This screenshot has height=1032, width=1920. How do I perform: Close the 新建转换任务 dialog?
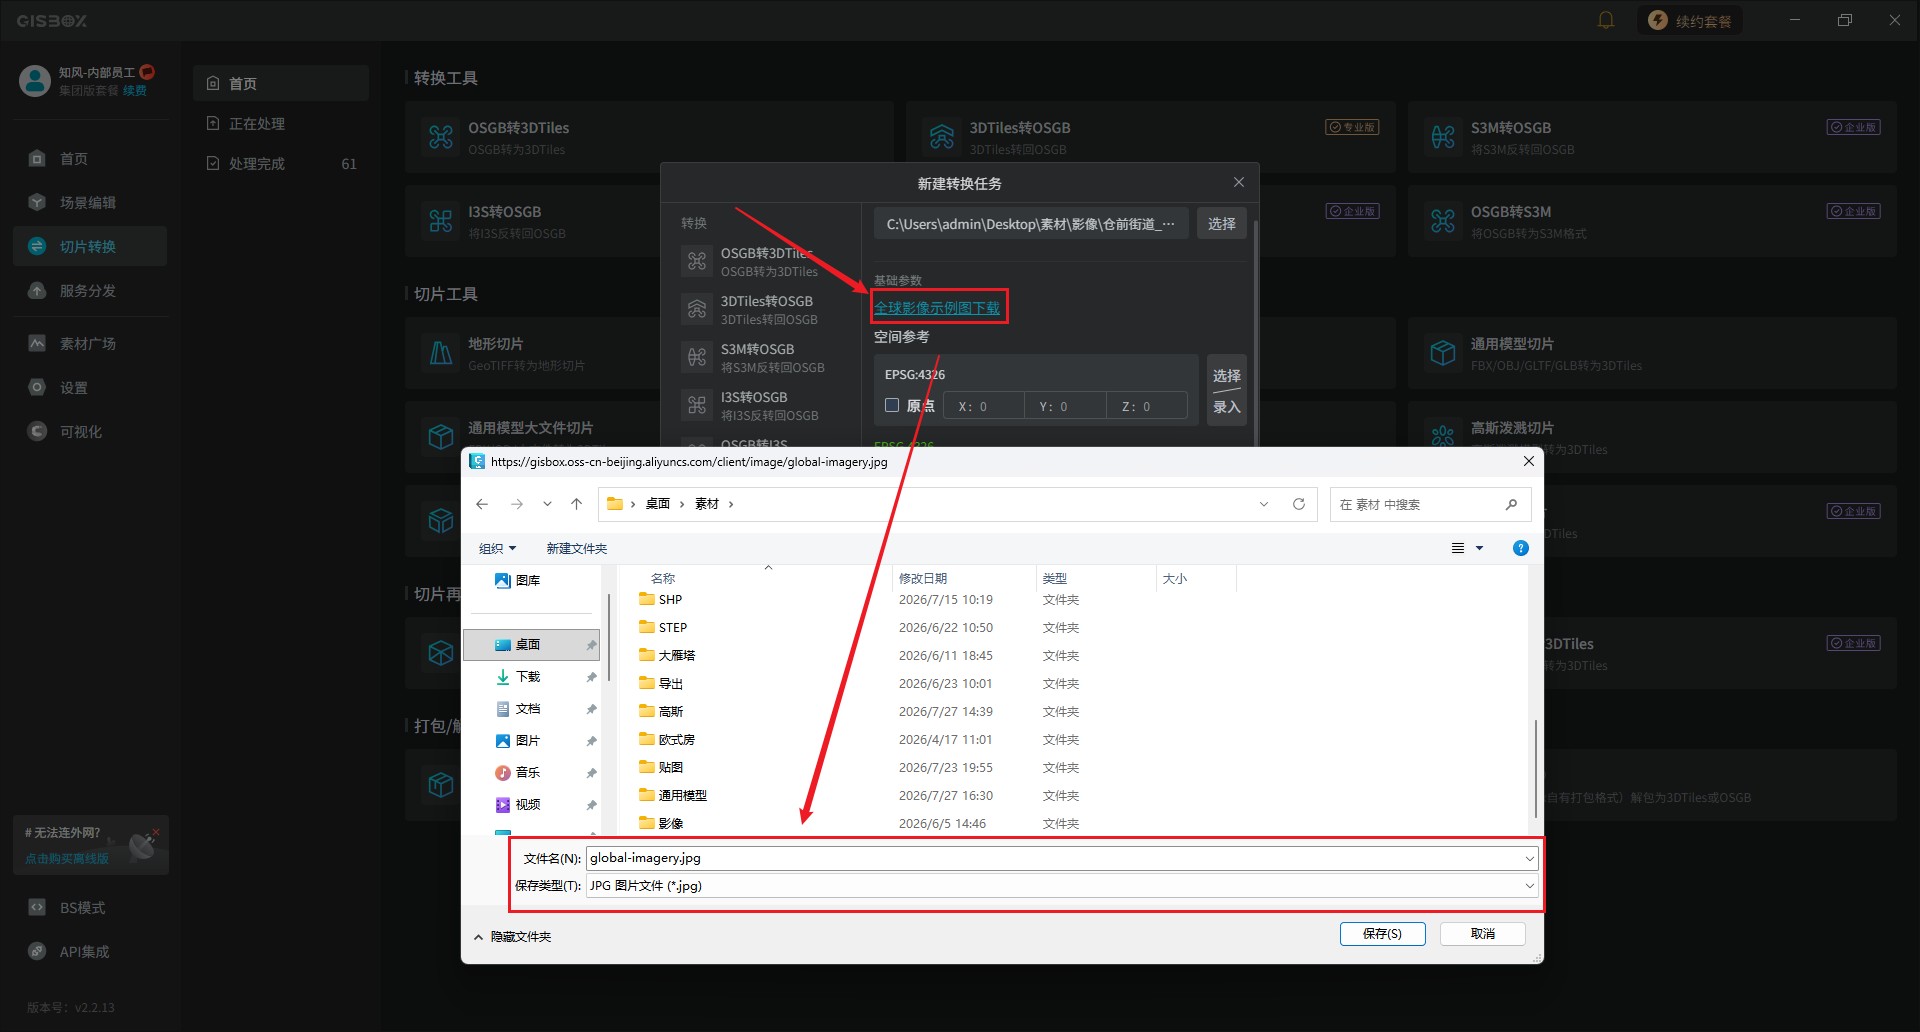point(1239,182)
